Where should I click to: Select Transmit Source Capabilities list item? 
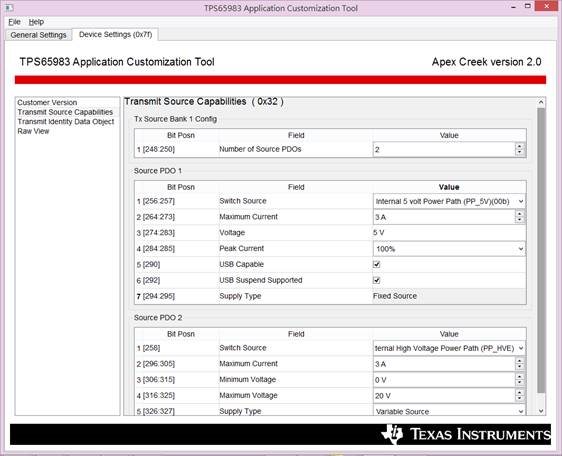coord(65,112)
